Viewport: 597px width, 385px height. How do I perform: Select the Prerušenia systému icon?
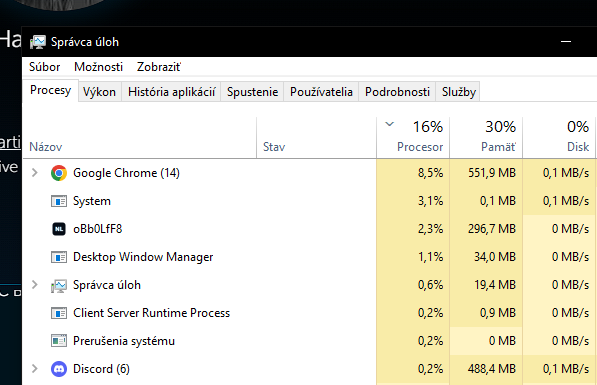pos(59,341)
